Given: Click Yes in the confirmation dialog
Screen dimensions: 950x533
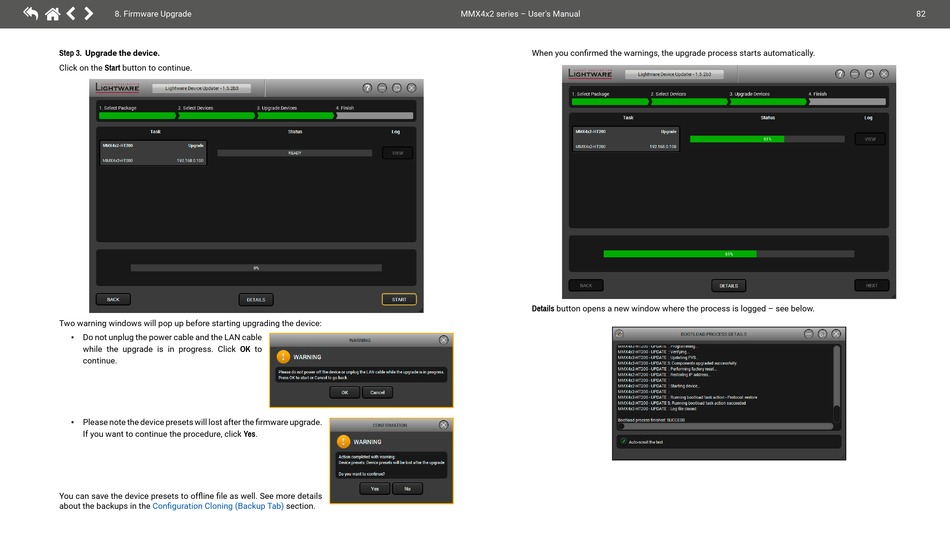Looking at the screenshot, I should point(375,489).
